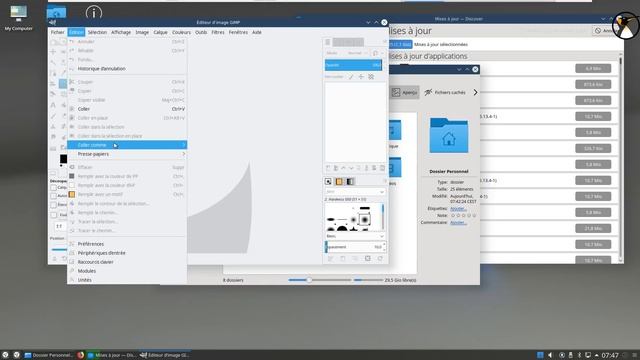The height and width of the screenshot is (360, 640).
Task: Open the Sélection menu in GIMP
Action: pyautogui.click(x=97, y=32)
